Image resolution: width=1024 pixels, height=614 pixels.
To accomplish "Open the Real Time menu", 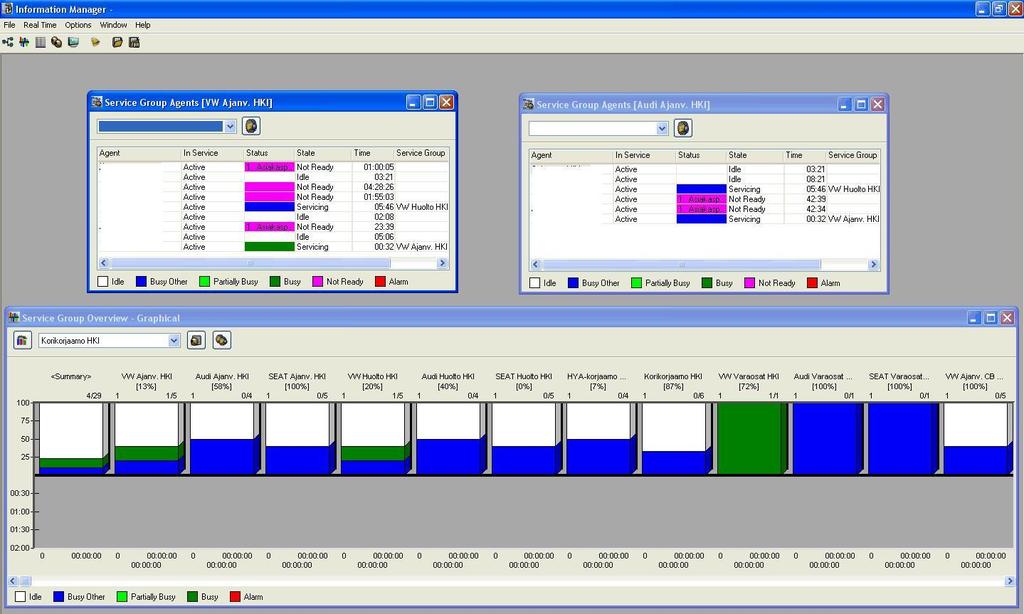I will [40, 25].
